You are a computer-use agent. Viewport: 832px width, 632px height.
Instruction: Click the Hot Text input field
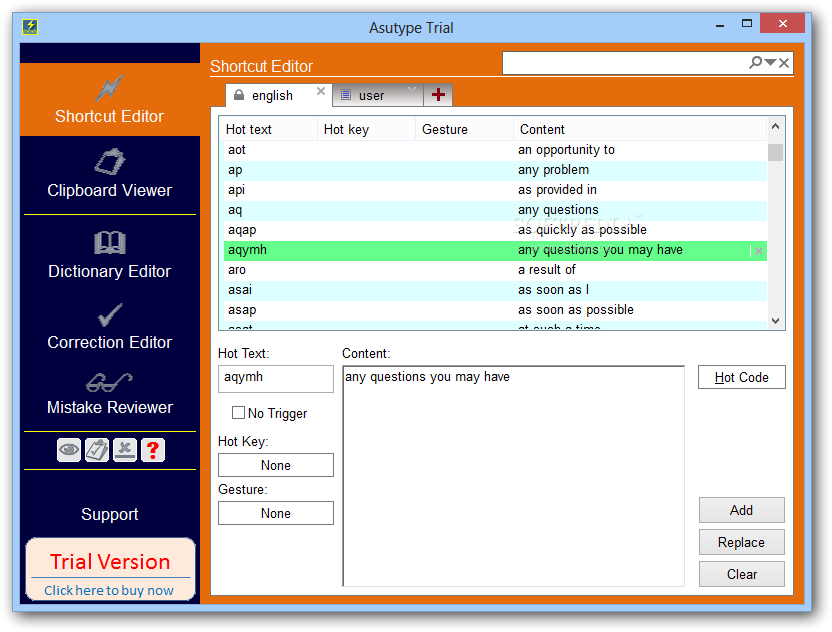coord(276,378)
